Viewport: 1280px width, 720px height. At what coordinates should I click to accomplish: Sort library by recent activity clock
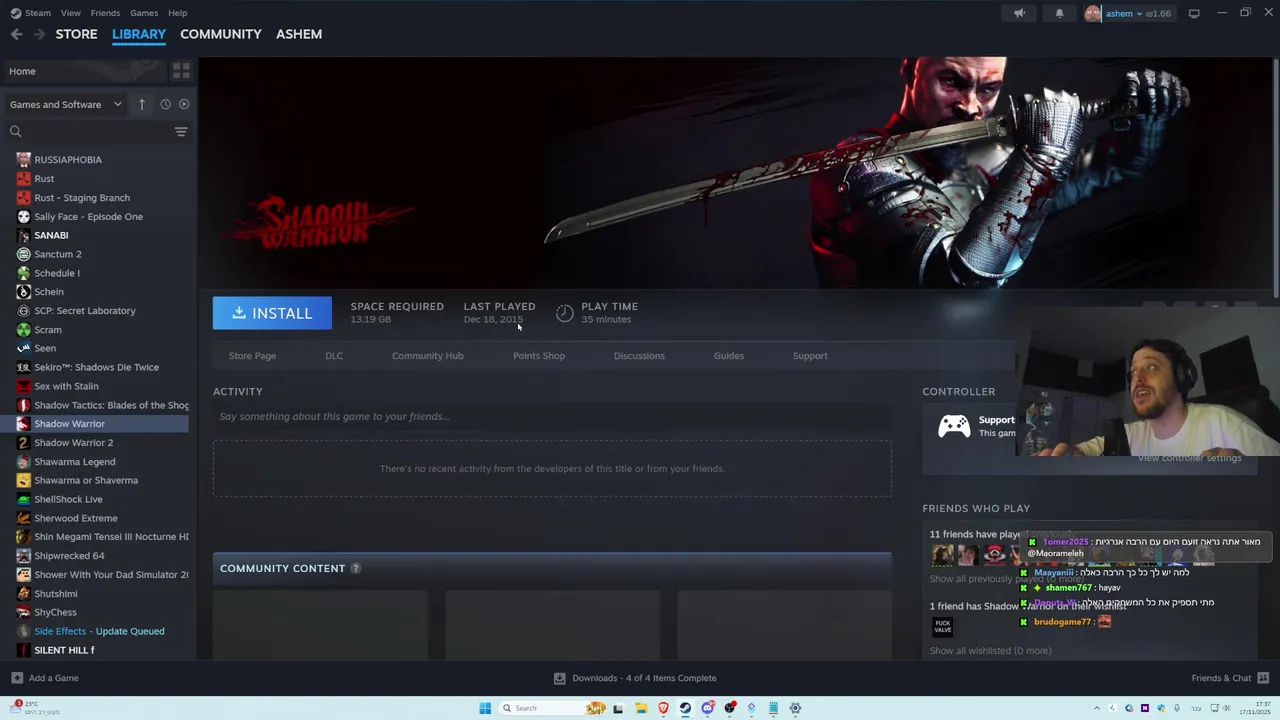[x=165, y=104]
